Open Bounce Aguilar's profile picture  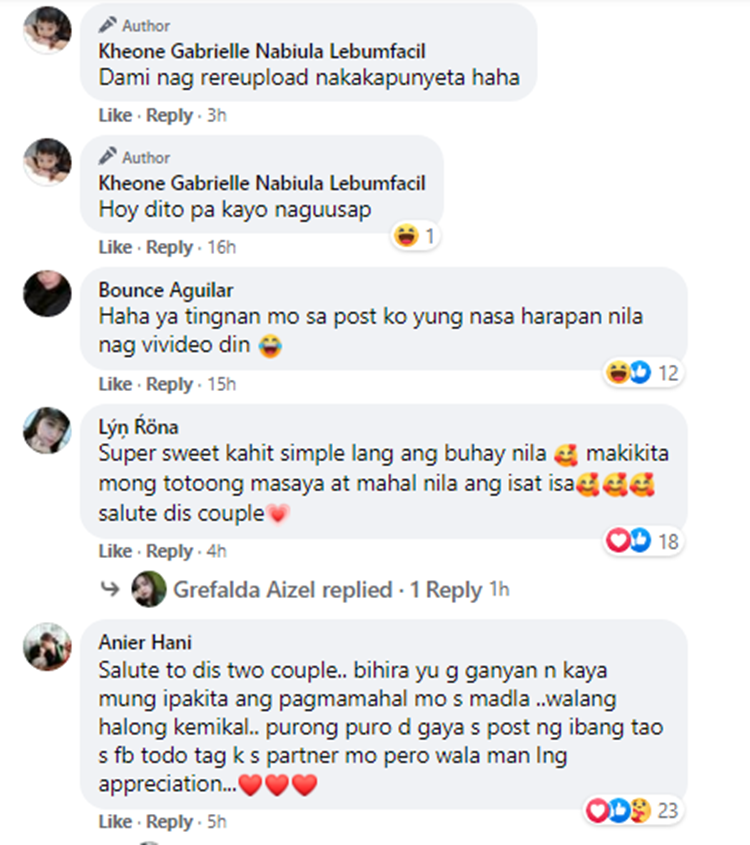(x=47, y=294)
